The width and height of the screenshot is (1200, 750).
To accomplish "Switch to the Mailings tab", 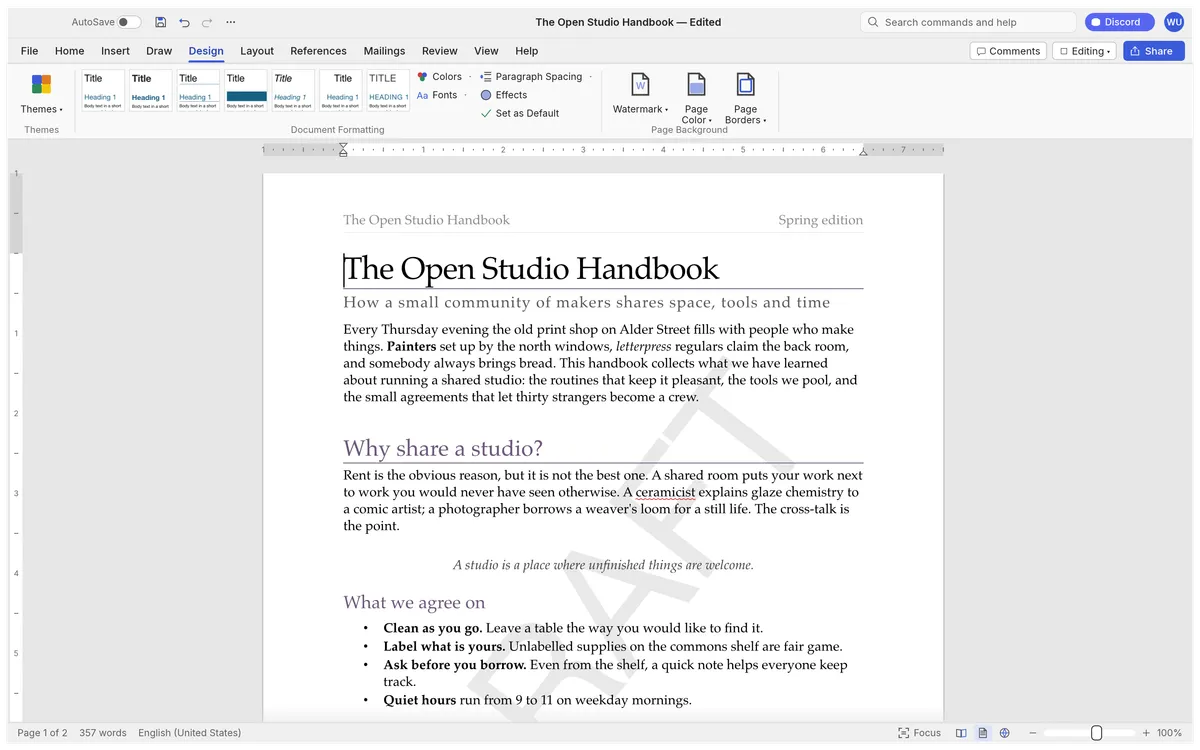I will pos(384,51).
